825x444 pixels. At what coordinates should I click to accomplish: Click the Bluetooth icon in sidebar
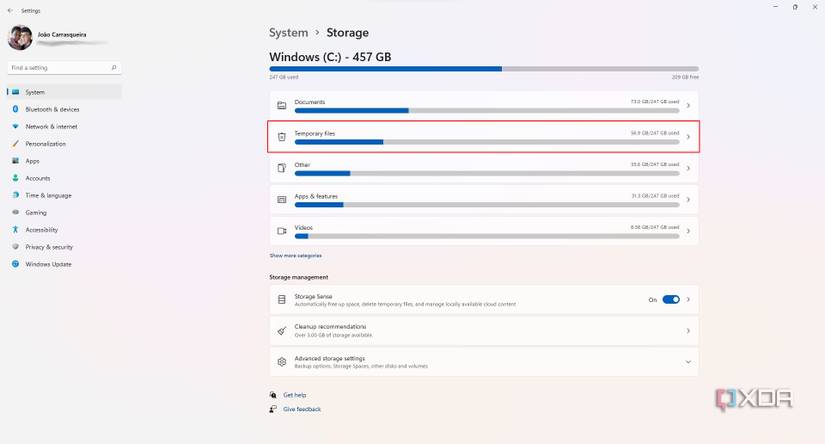pyautogui.click(x=15, y=109)
